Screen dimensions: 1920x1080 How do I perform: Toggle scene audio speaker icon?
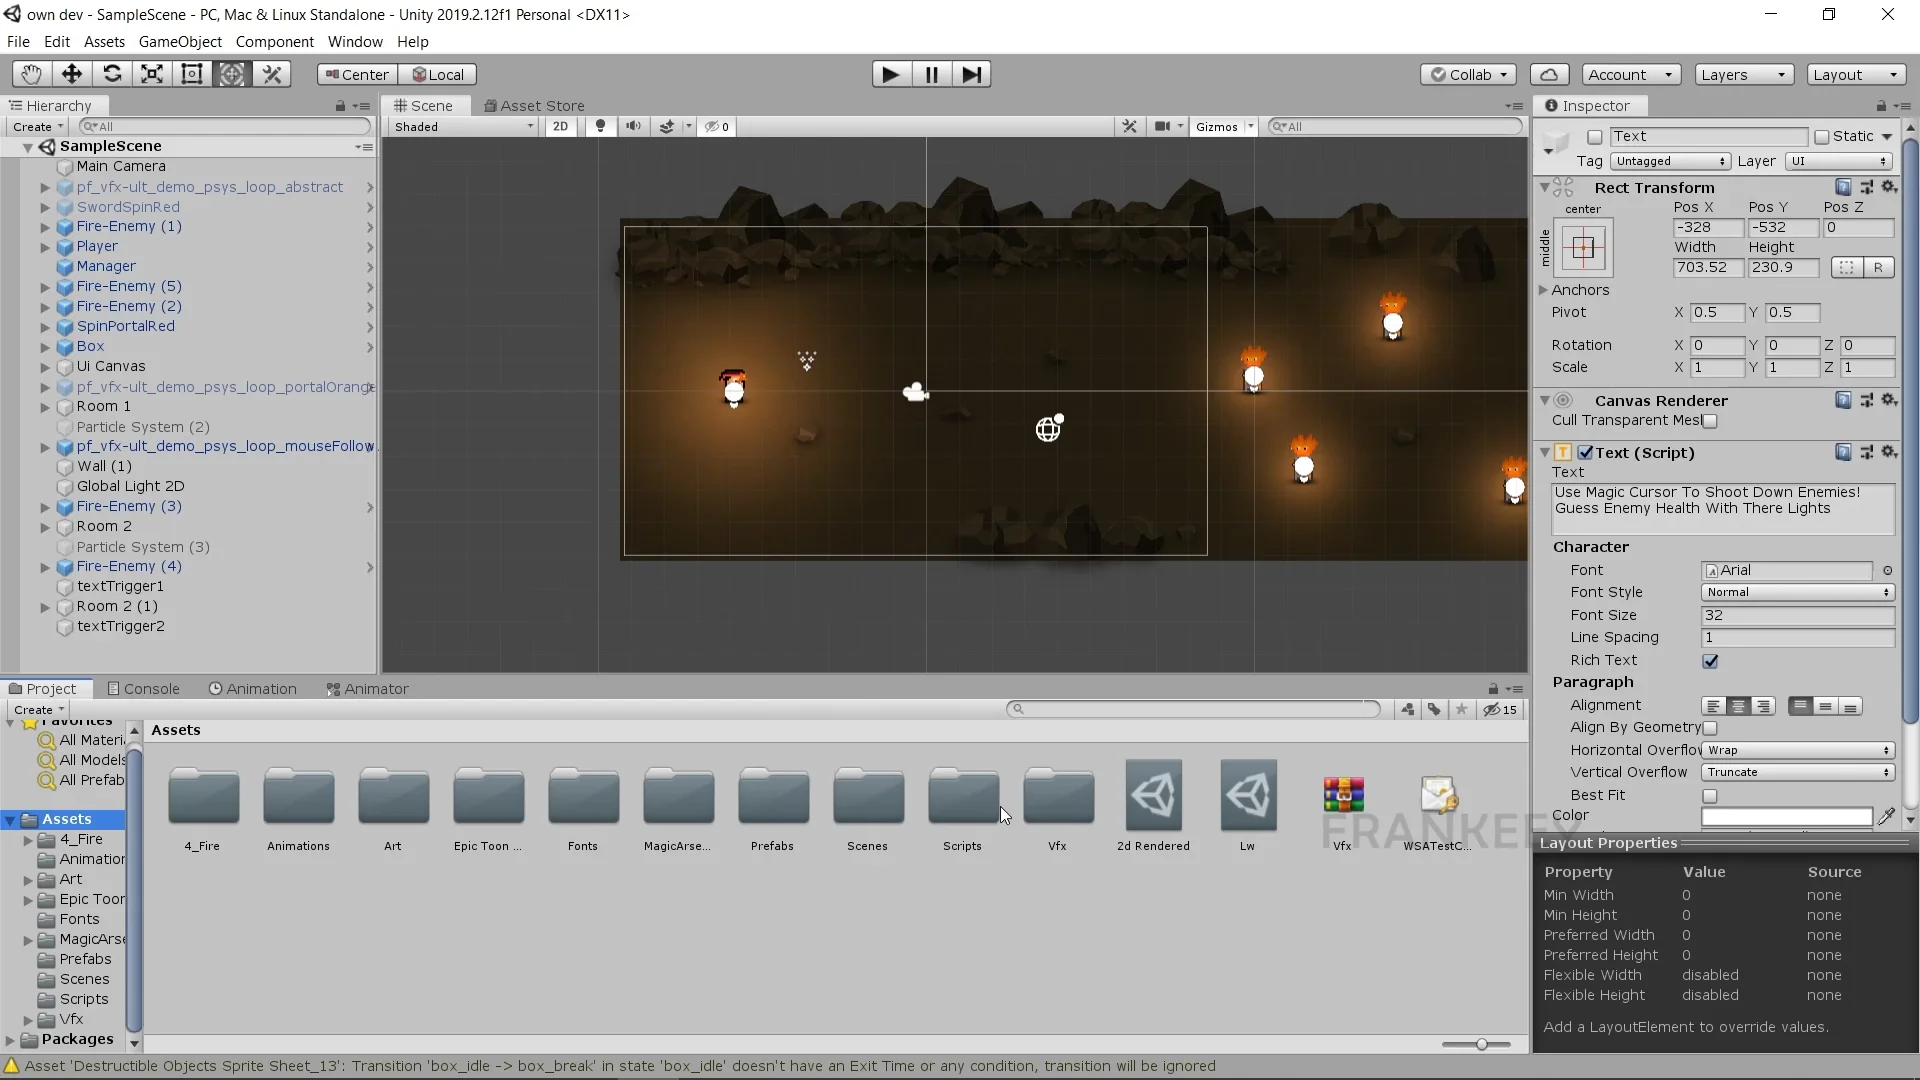[x=633, y=126]
